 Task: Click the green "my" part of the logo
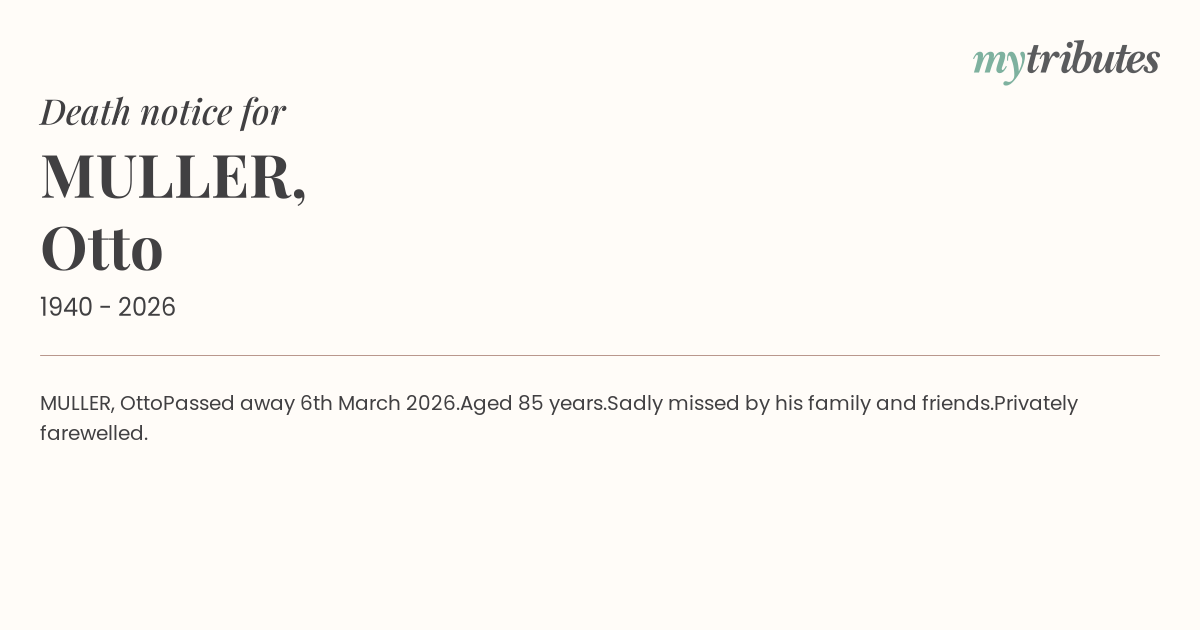998,62
